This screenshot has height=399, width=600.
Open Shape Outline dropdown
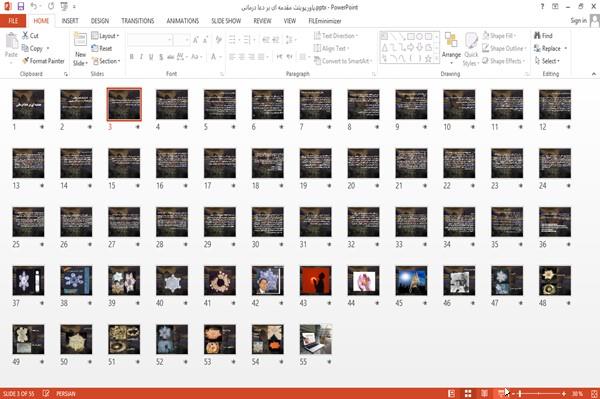point(504,48)
